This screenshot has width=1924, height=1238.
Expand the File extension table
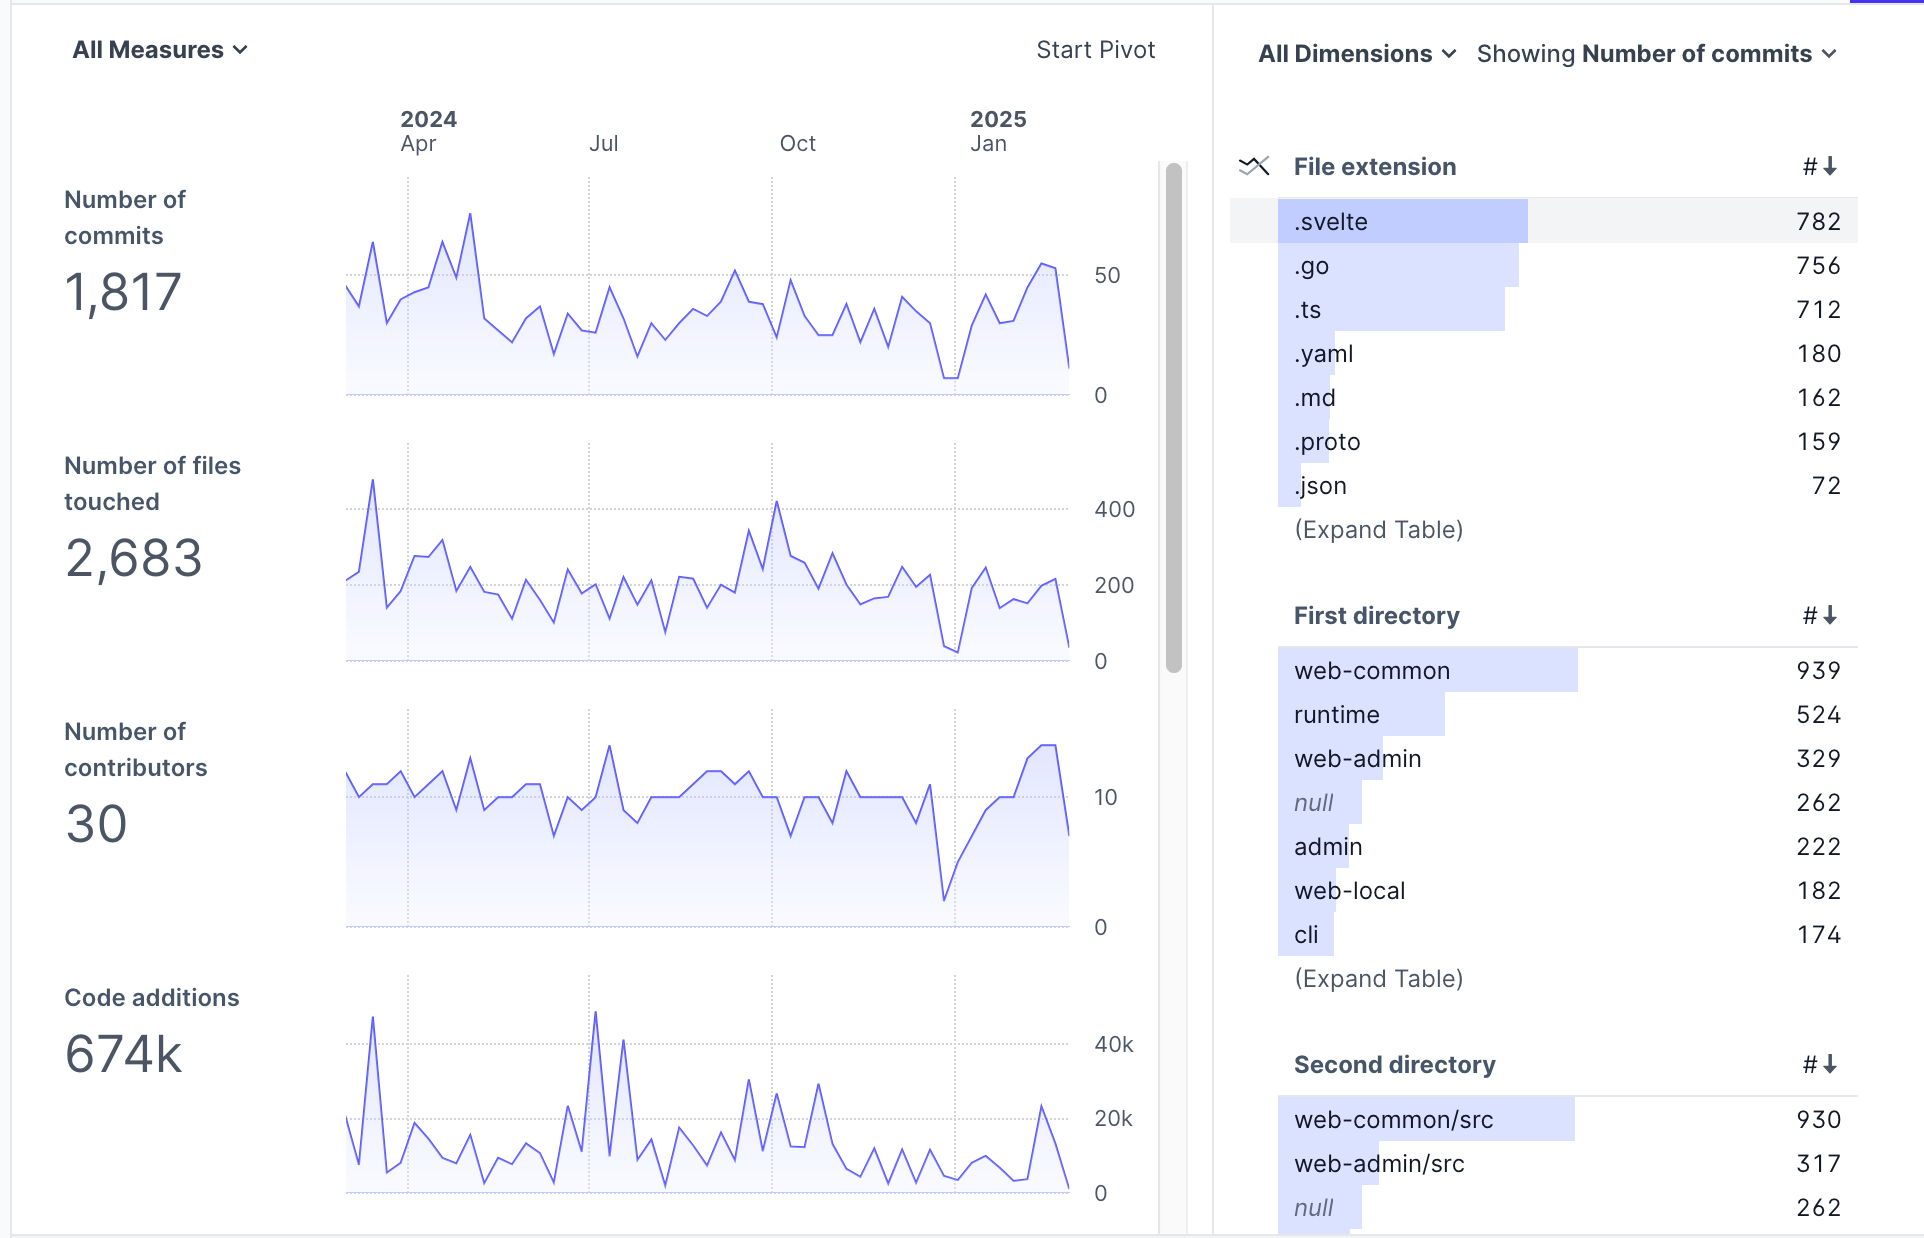coord(1378,529)
